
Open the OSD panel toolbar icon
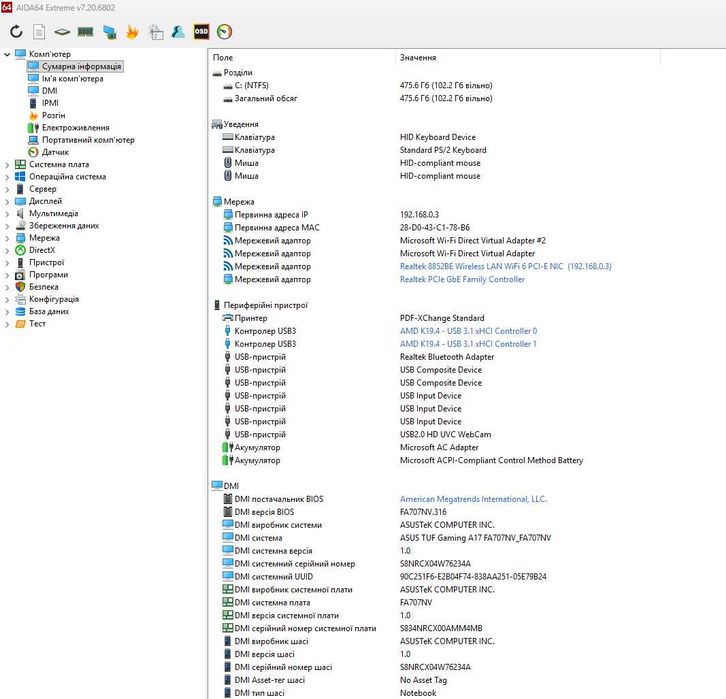(201, 32)
